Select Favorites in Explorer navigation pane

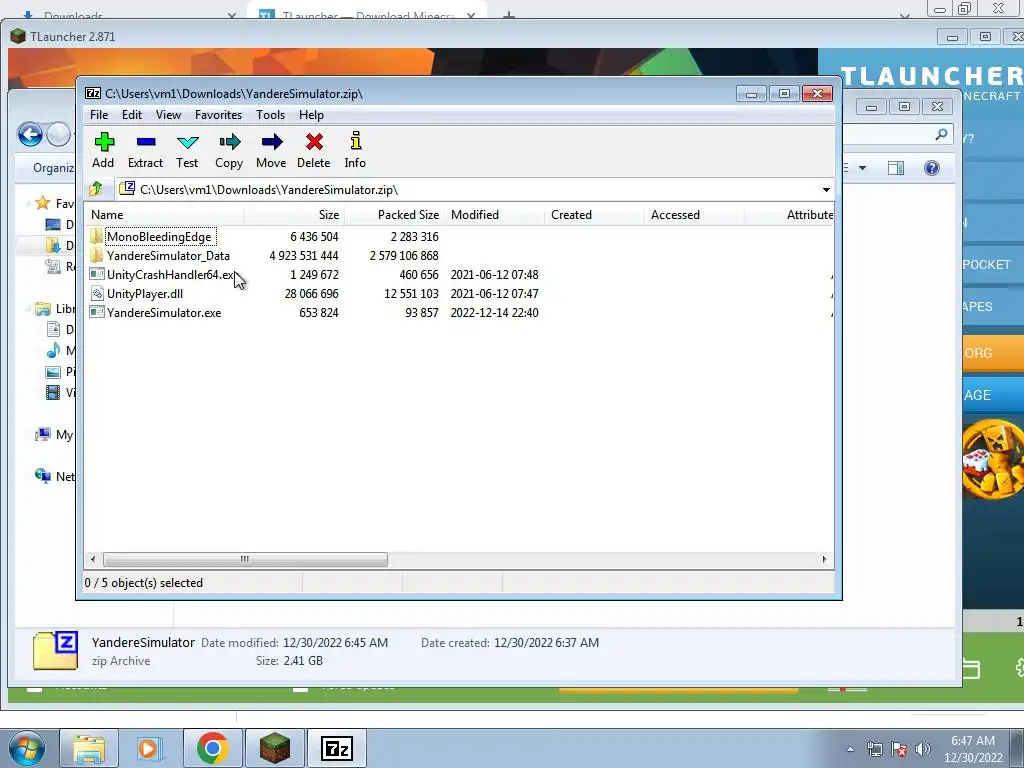54,203
